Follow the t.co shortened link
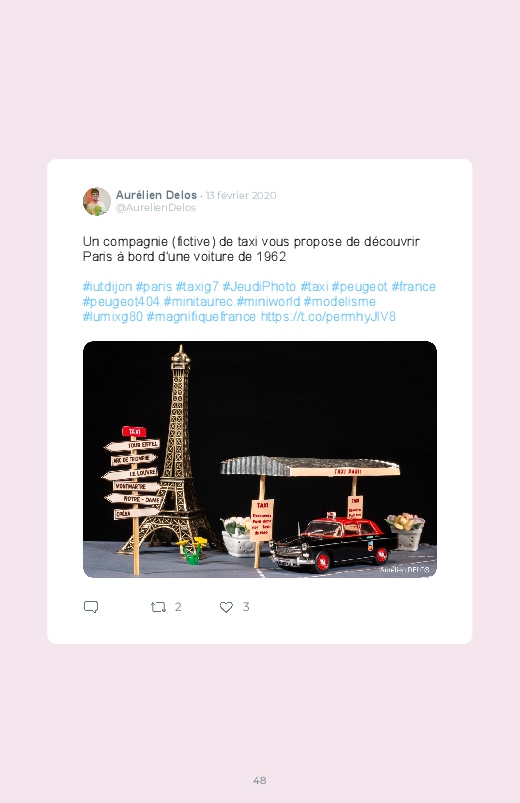 (x=328, y=316)
